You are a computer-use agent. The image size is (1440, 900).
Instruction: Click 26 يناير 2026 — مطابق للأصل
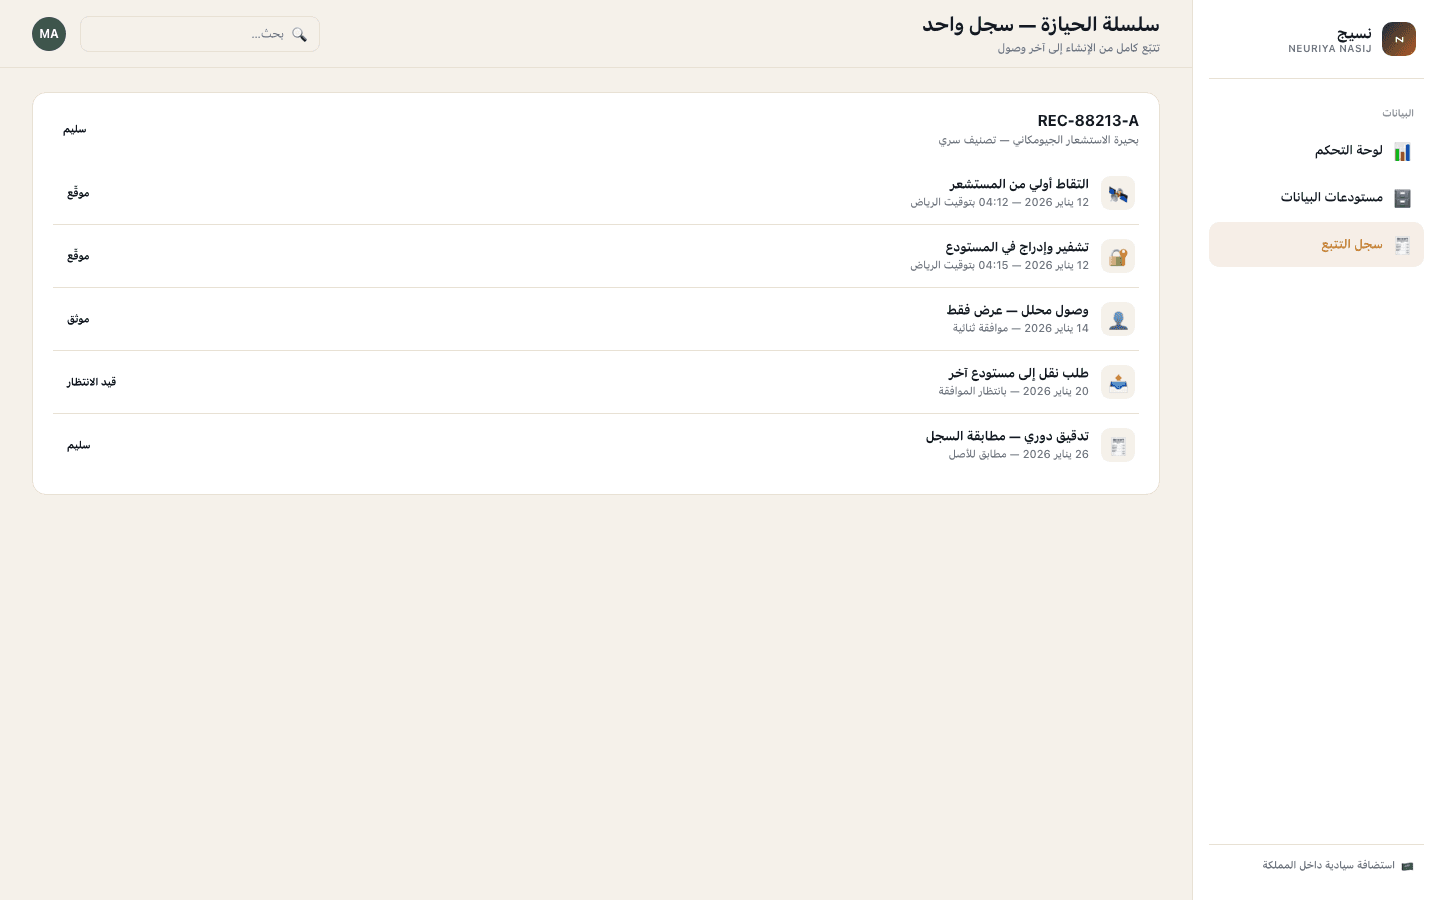click(1019, 454)
